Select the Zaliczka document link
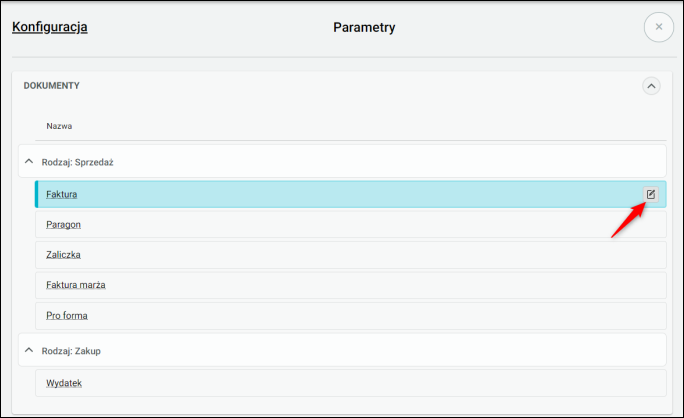The width and height of the screenshot is (684, 418). tap(64, 254)
